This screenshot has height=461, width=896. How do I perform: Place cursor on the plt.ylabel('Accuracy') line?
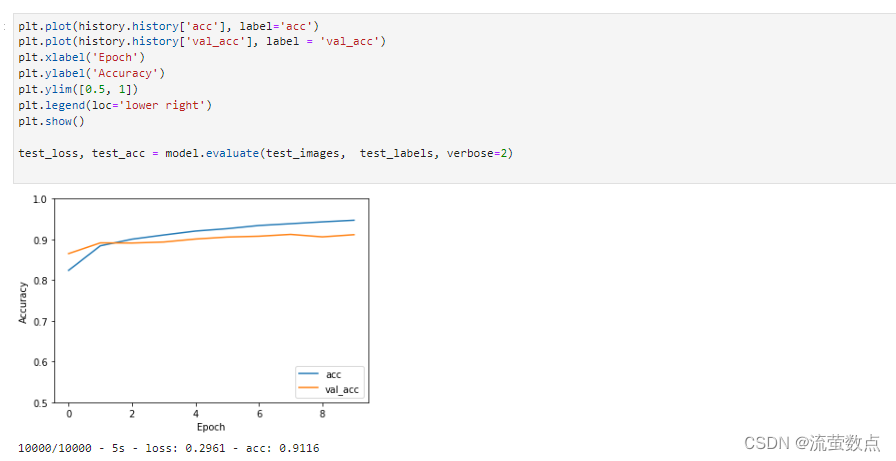[x=91, y=73]
